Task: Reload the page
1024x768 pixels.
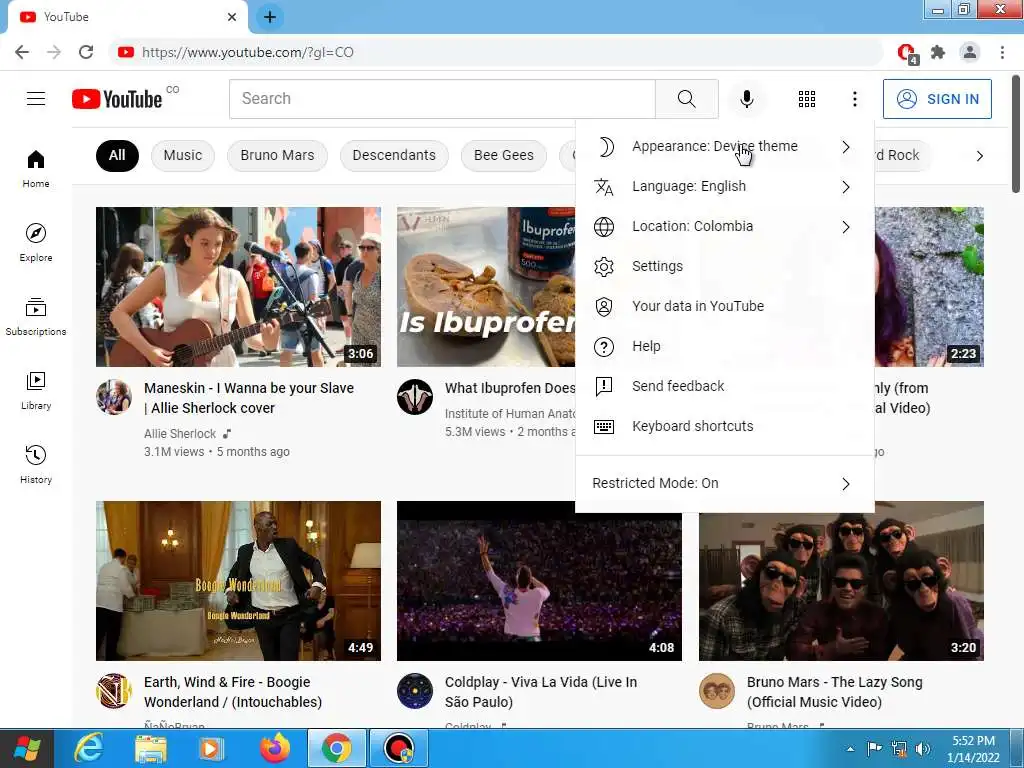Action: 86,52
